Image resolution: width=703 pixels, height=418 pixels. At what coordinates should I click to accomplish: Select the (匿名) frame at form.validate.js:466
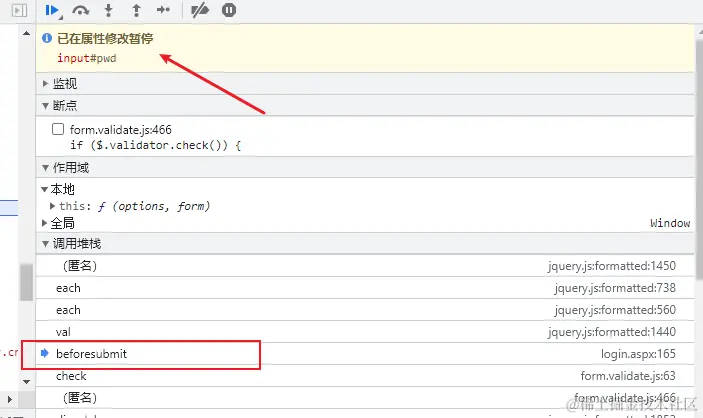[x=365, y=398]
